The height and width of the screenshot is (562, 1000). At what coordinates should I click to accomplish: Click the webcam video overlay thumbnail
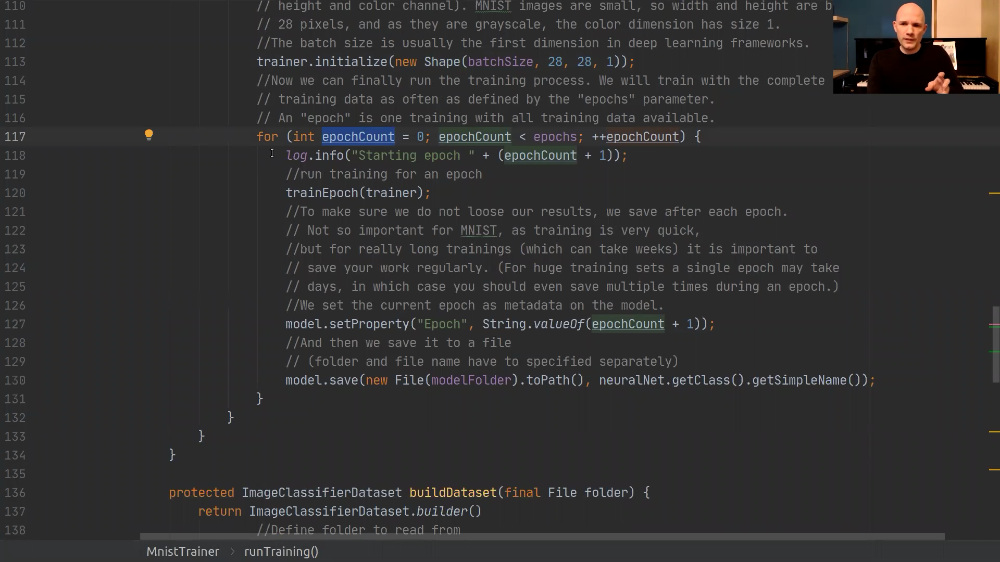(916, 47)
